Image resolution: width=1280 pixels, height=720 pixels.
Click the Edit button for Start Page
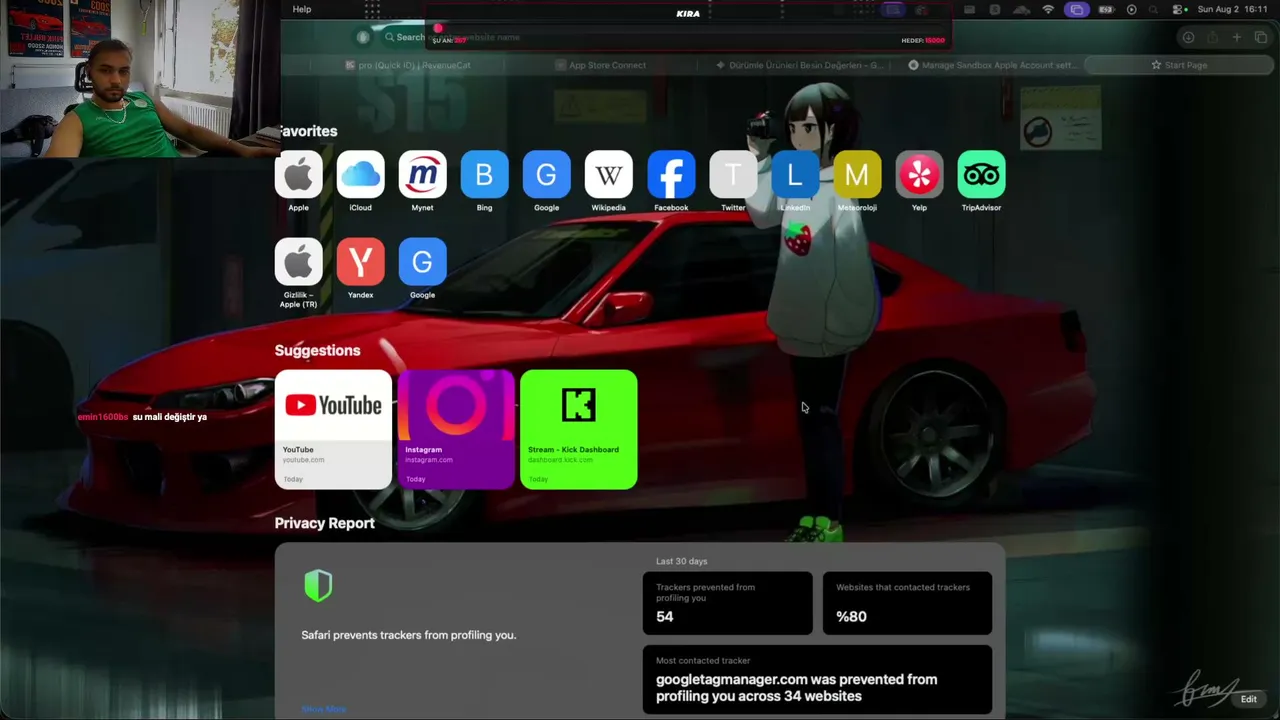[1249, 699]
